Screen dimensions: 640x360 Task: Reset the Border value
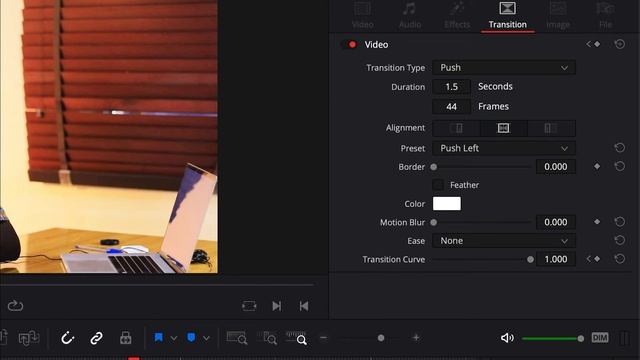[620, 166]
